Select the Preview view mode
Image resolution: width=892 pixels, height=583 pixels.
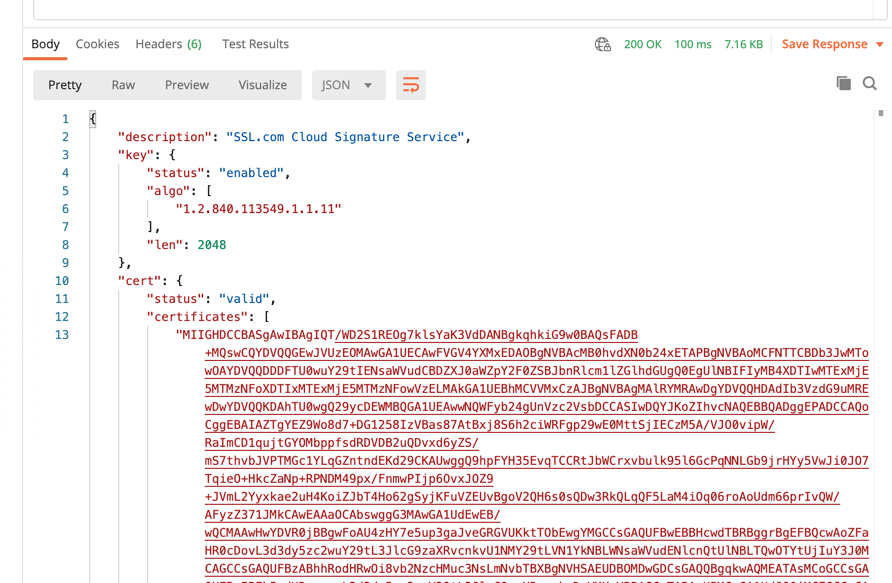[x=186, y=85]
